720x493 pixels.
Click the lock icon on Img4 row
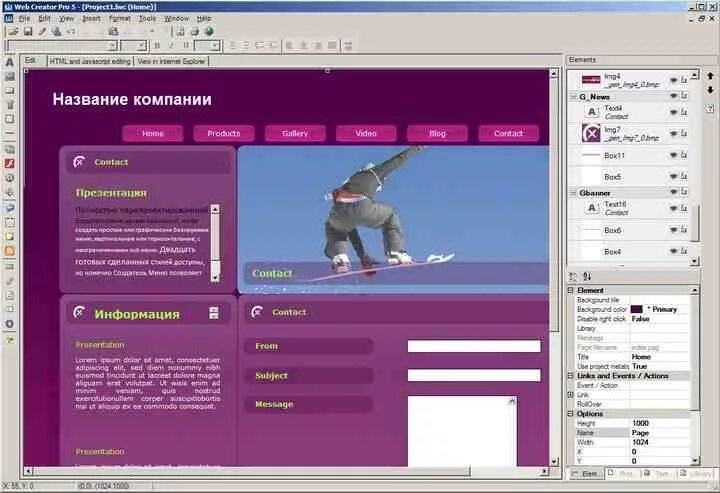click(684, 80)
